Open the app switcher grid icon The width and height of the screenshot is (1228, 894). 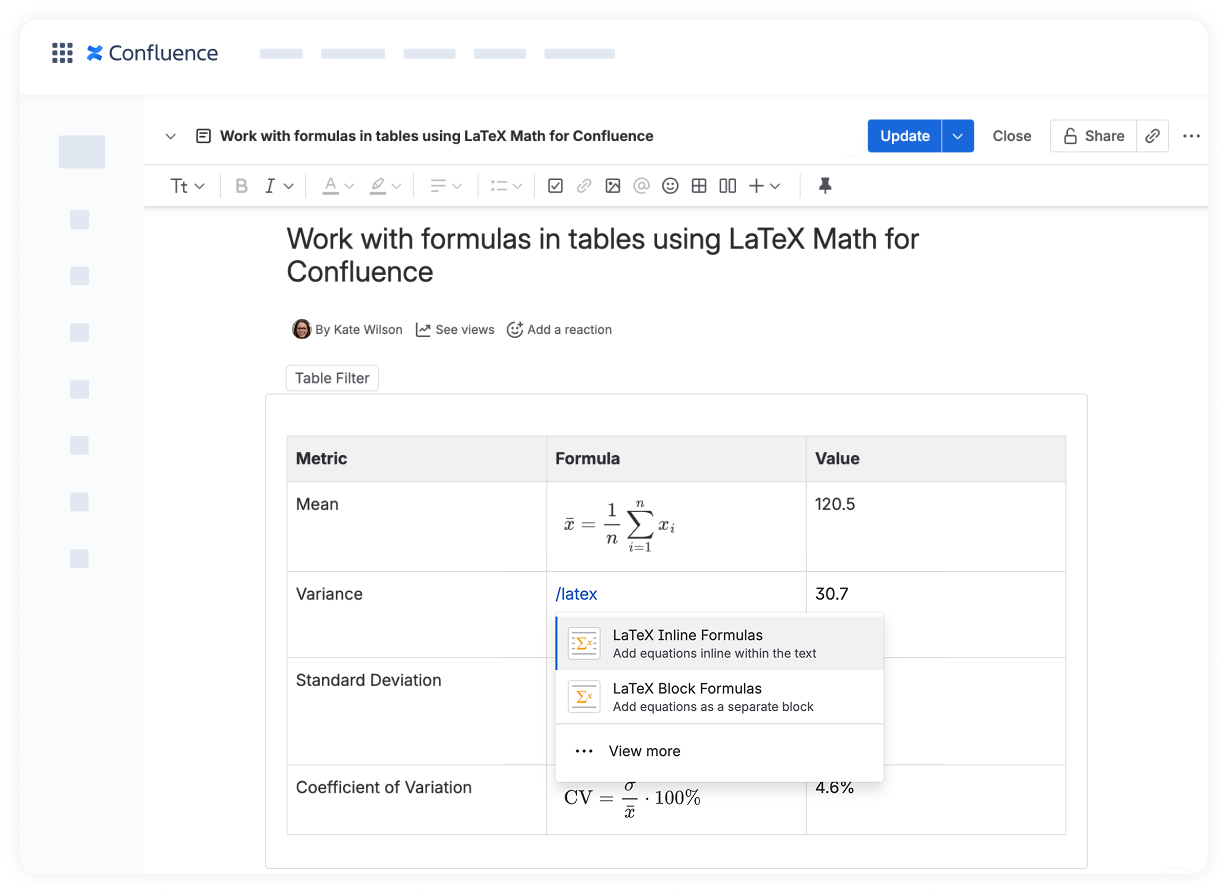(x=62, y=53)
